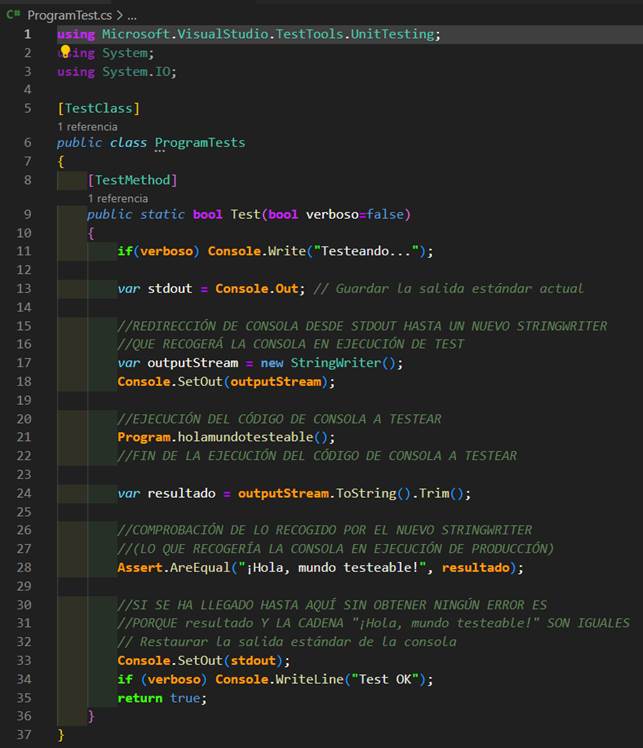Click 'System.IO' in the using statement
The width and height of the screenshot is (643, 748).
coord(136,72)
